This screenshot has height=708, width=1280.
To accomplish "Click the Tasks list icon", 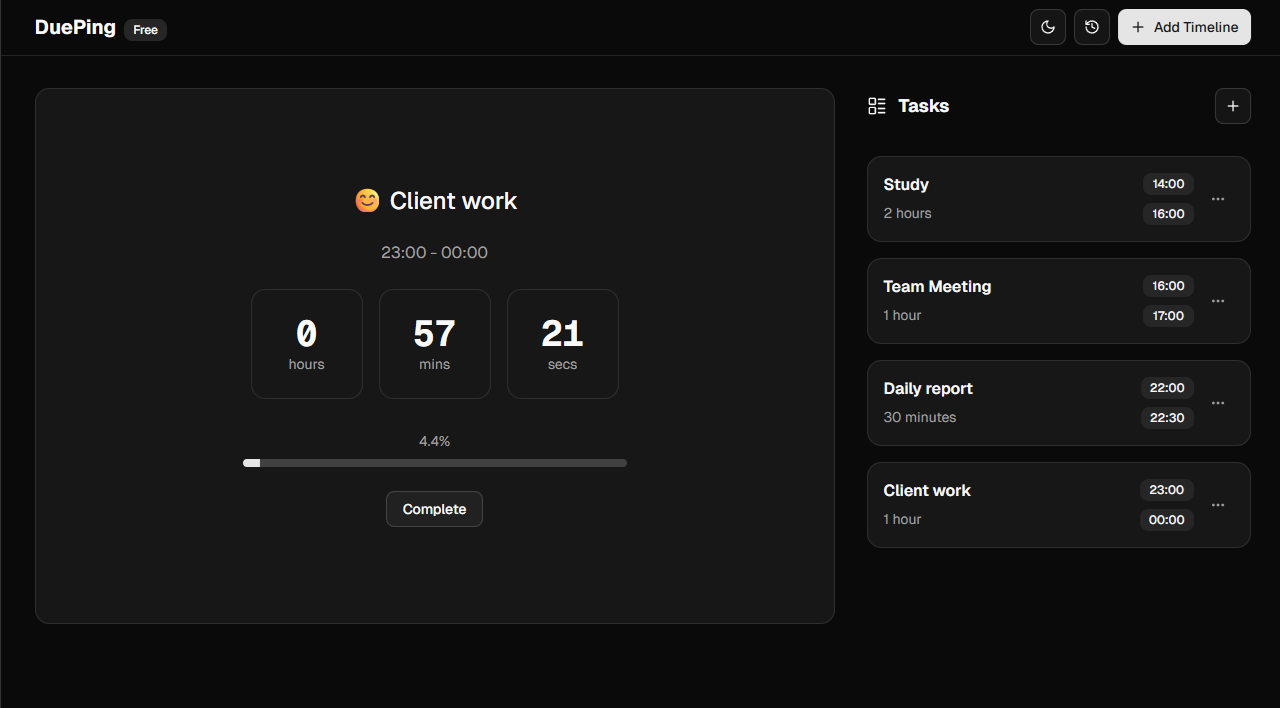I will click(877, 106).
